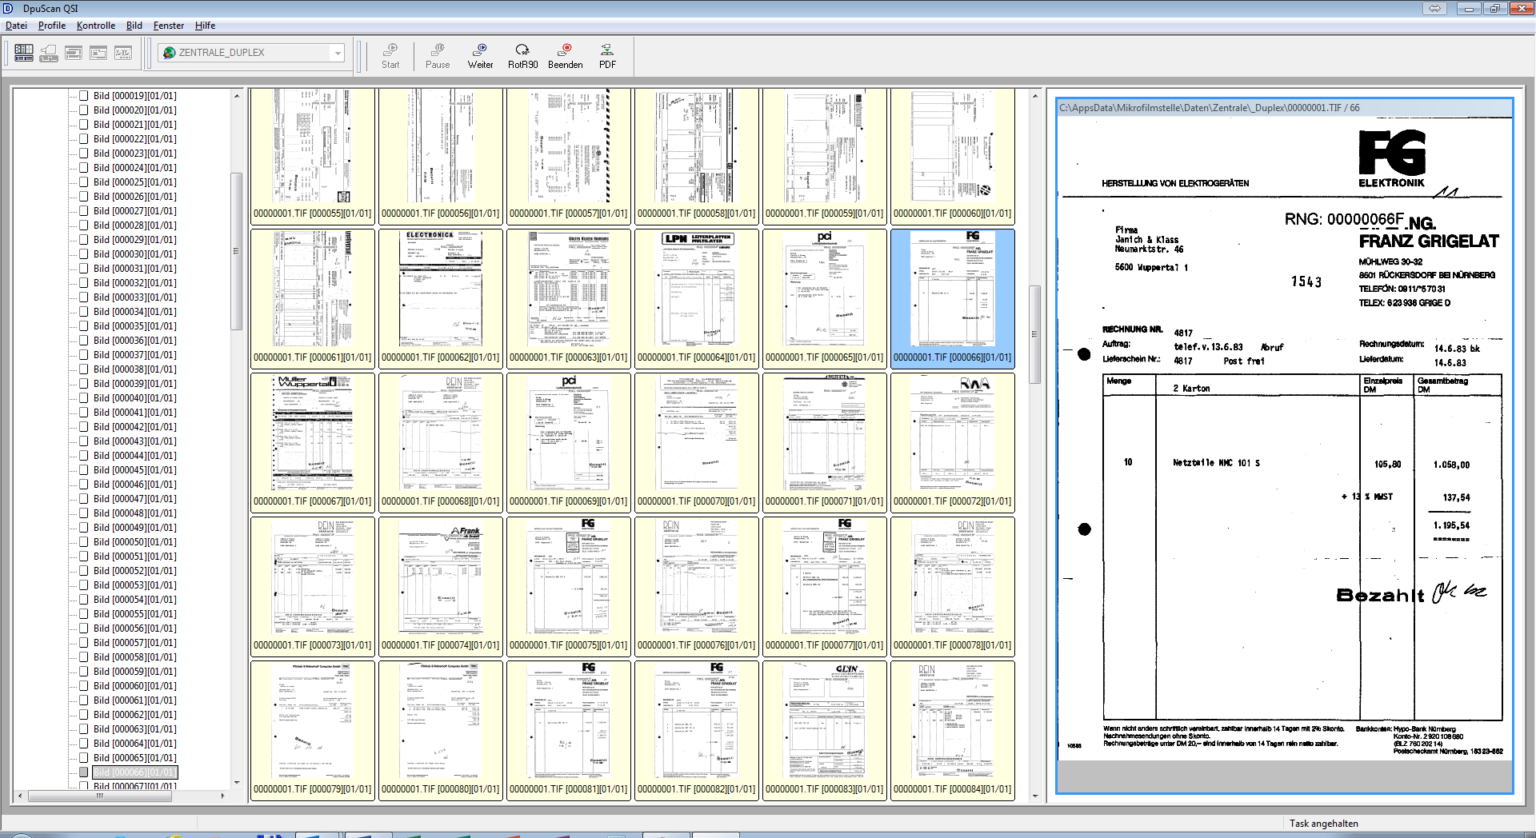Open the Kontrolle menu
The width and height of the screenshot is (1536, 838).
96,25
